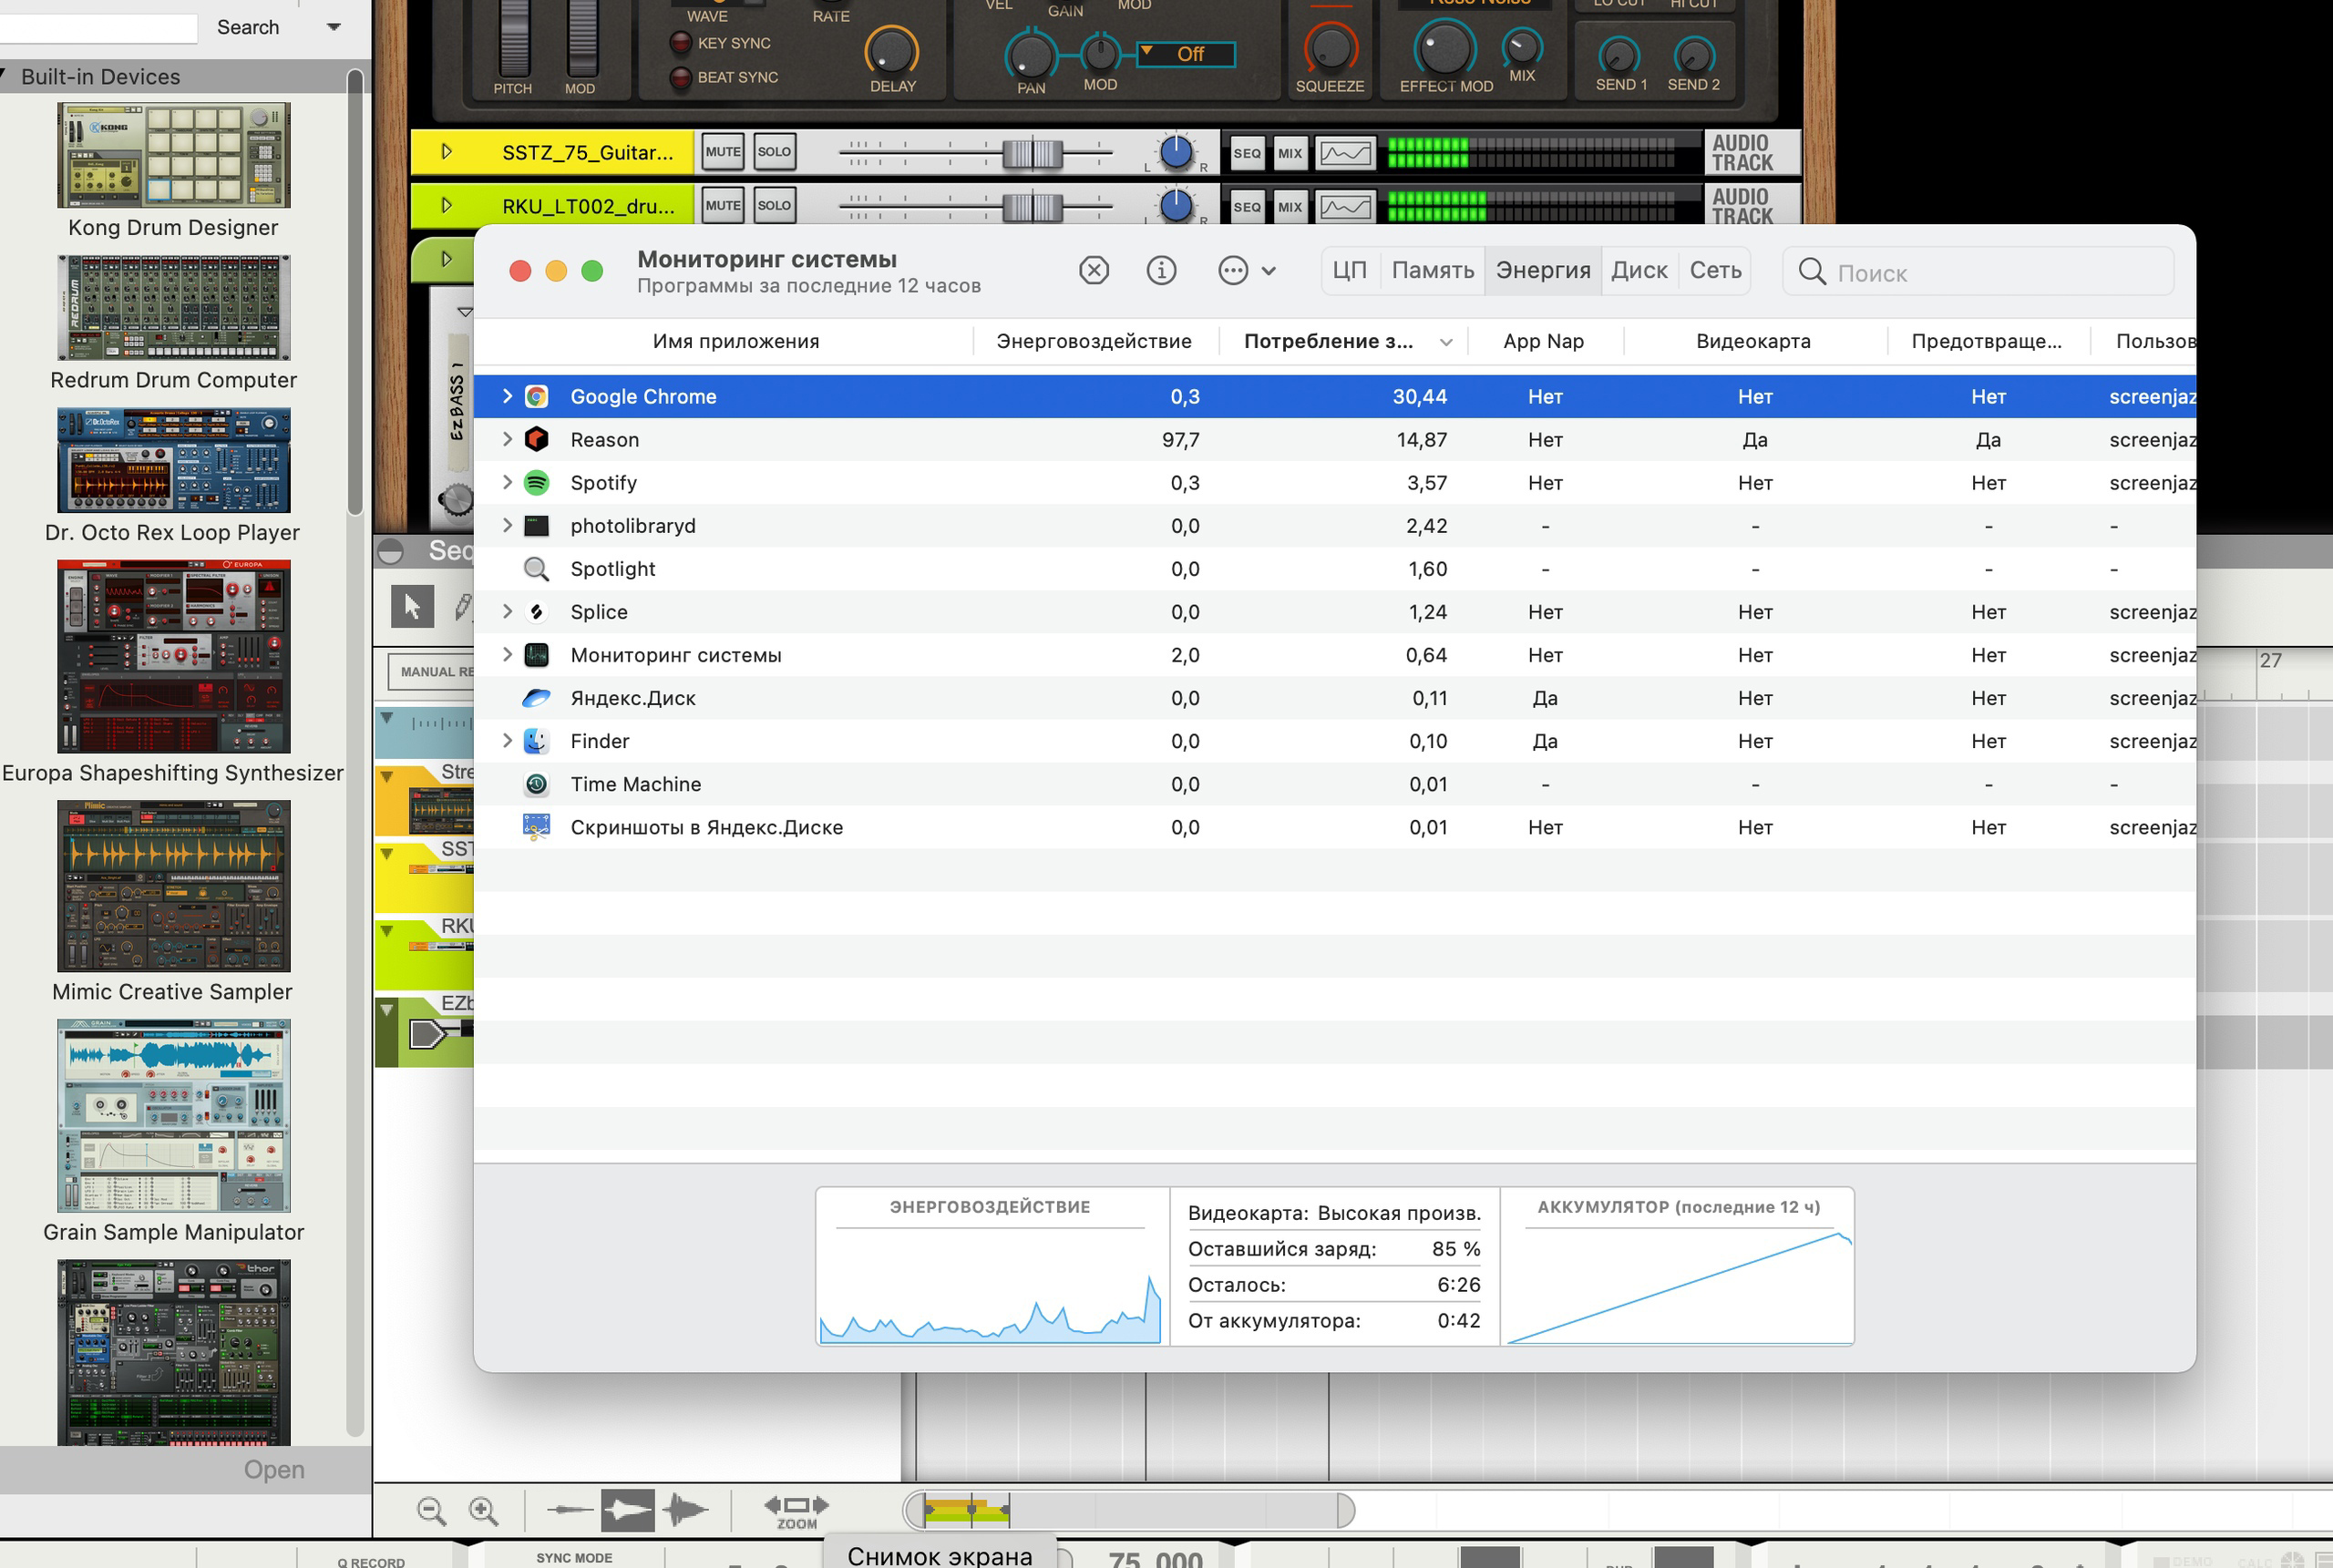Expand the Google Chrome process row
Screen dimensions: 2333x1568
click(x=507, y=397)
